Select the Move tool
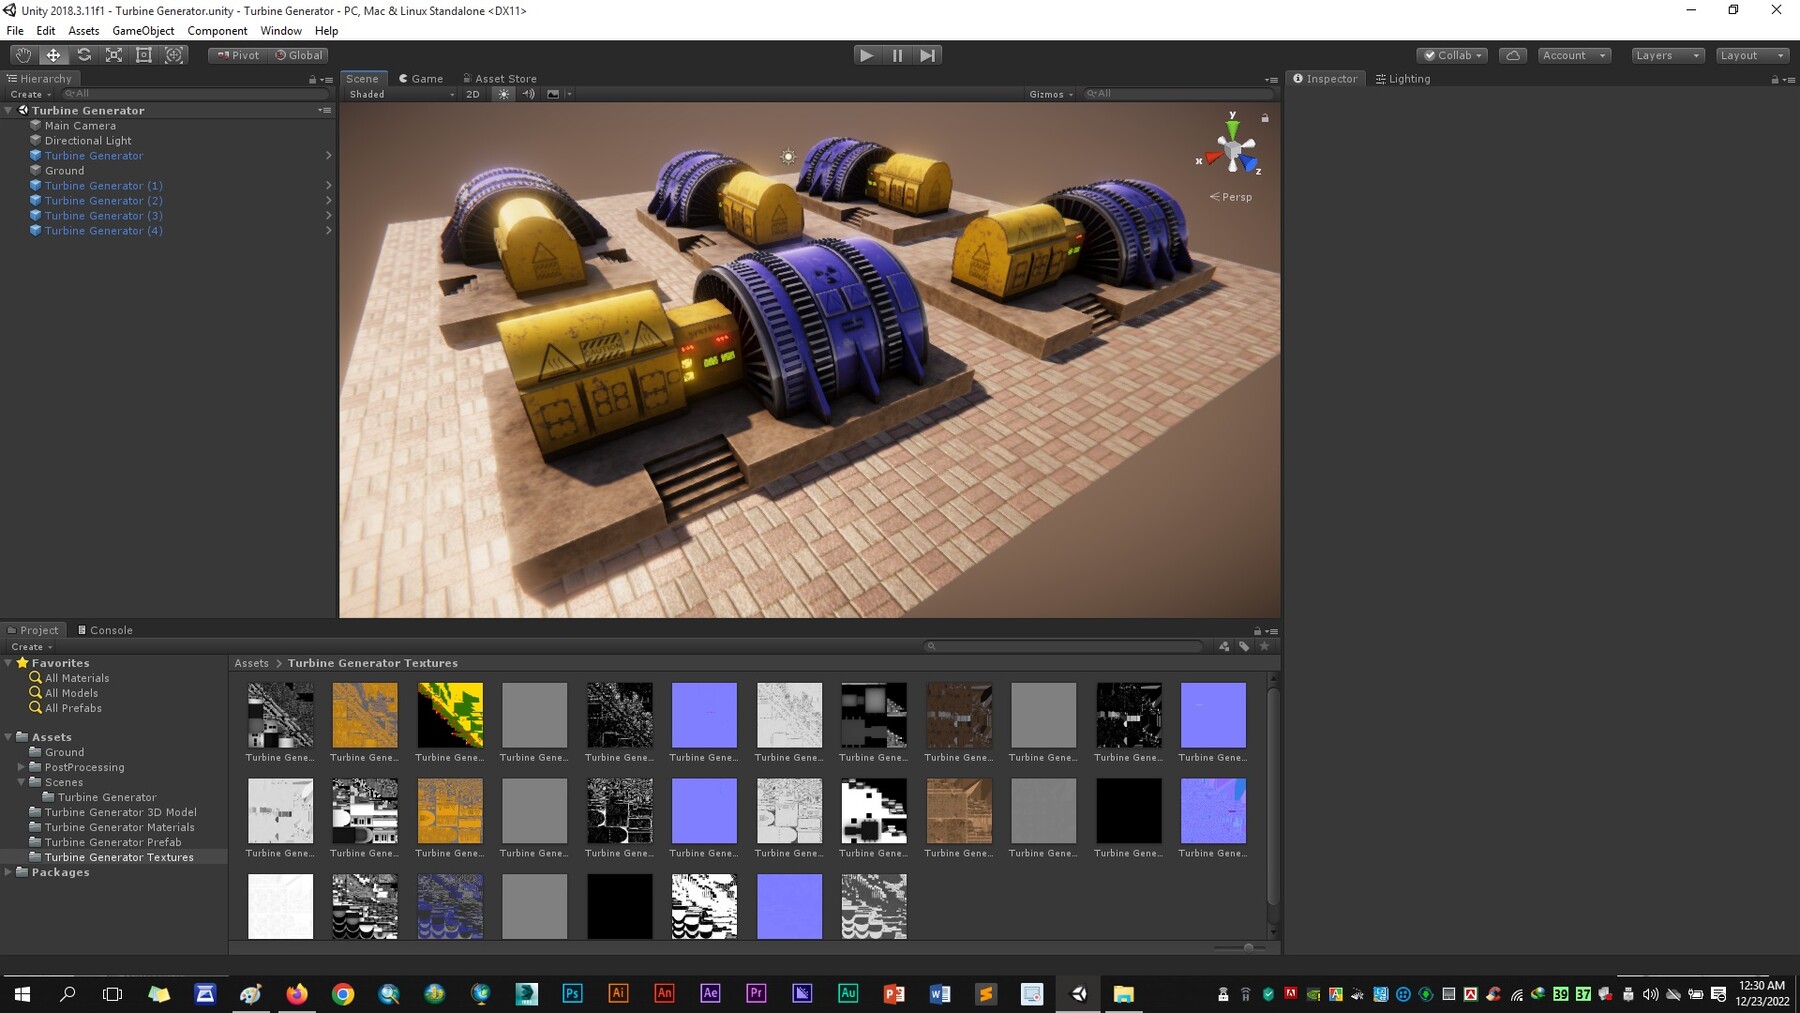The width and height of the screenshot is (1800, 1013). tap(53, 55)
